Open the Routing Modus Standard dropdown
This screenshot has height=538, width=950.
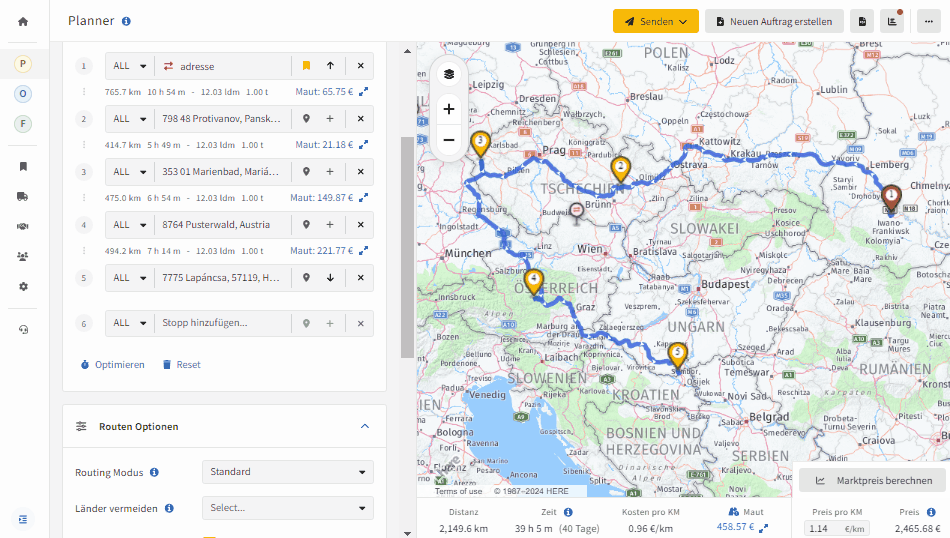point(288,472)
